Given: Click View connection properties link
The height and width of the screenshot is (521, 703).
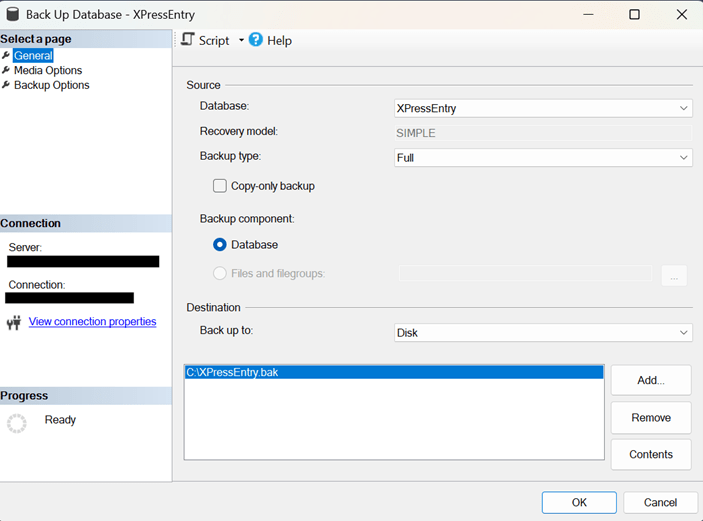Looking at the screenshot, I should (x=92, y=322).
